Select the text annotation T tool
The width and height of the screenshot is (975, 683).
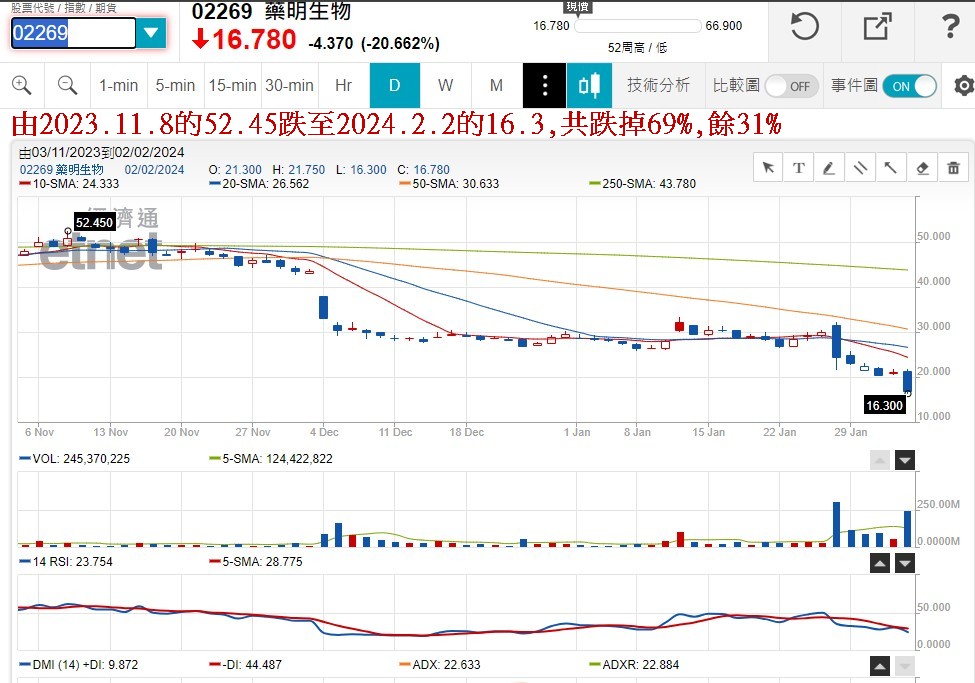pos(799,167)
